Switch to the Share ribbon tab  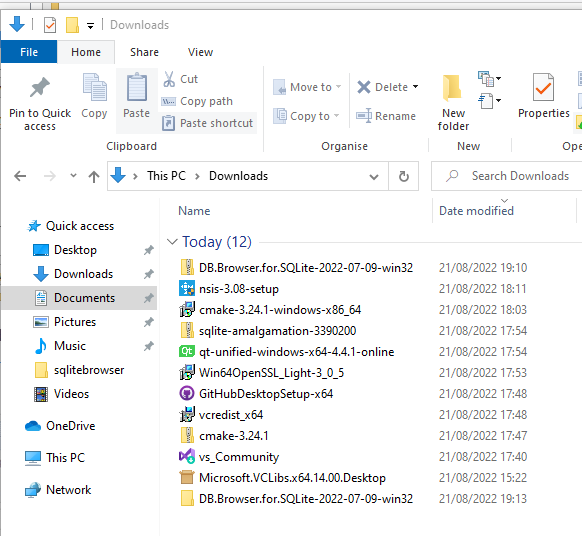pyautogui.click(x=144, y=52)
